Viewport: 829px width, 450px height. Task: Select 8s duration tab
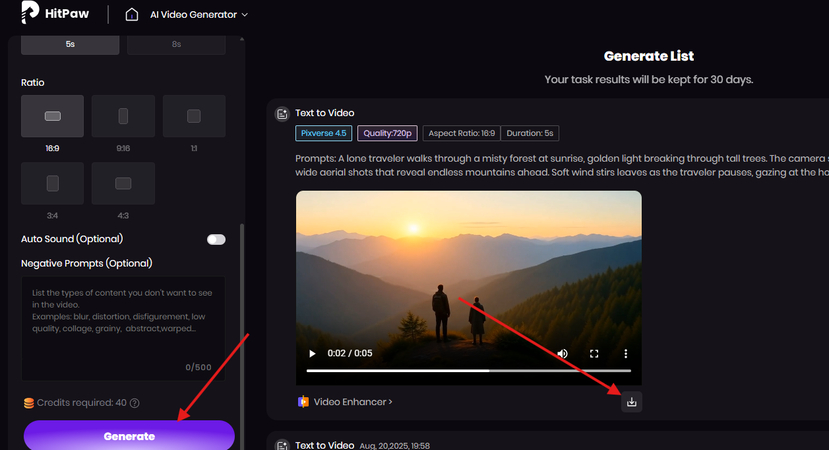pos(176,44)
